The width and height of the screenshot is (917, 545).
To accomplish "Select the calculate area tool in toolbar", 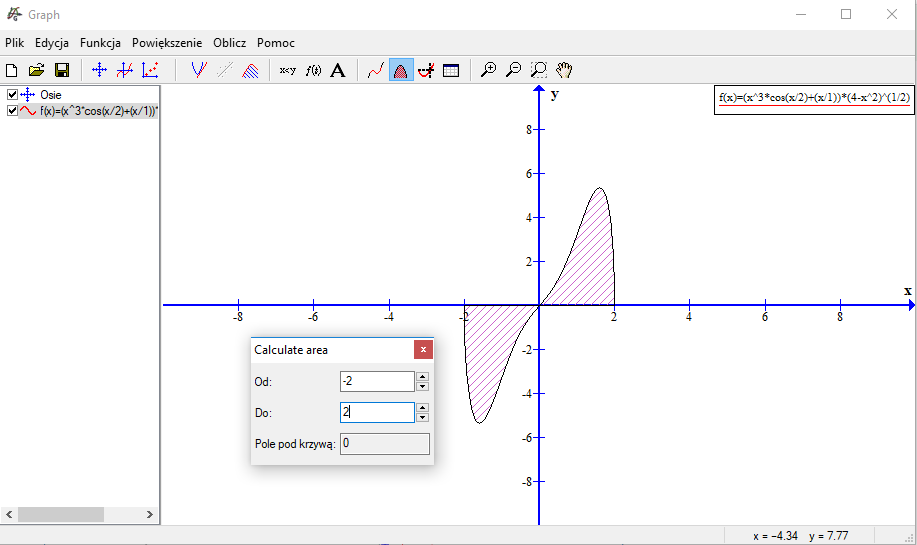I will [401, 70].
